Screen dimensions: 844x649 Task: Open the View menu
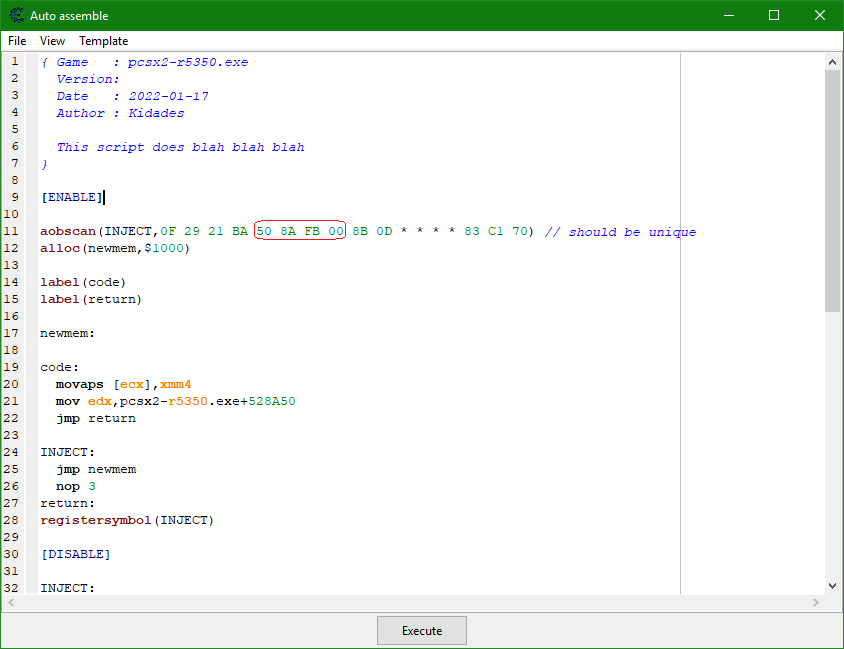click(x=52, y=41)
